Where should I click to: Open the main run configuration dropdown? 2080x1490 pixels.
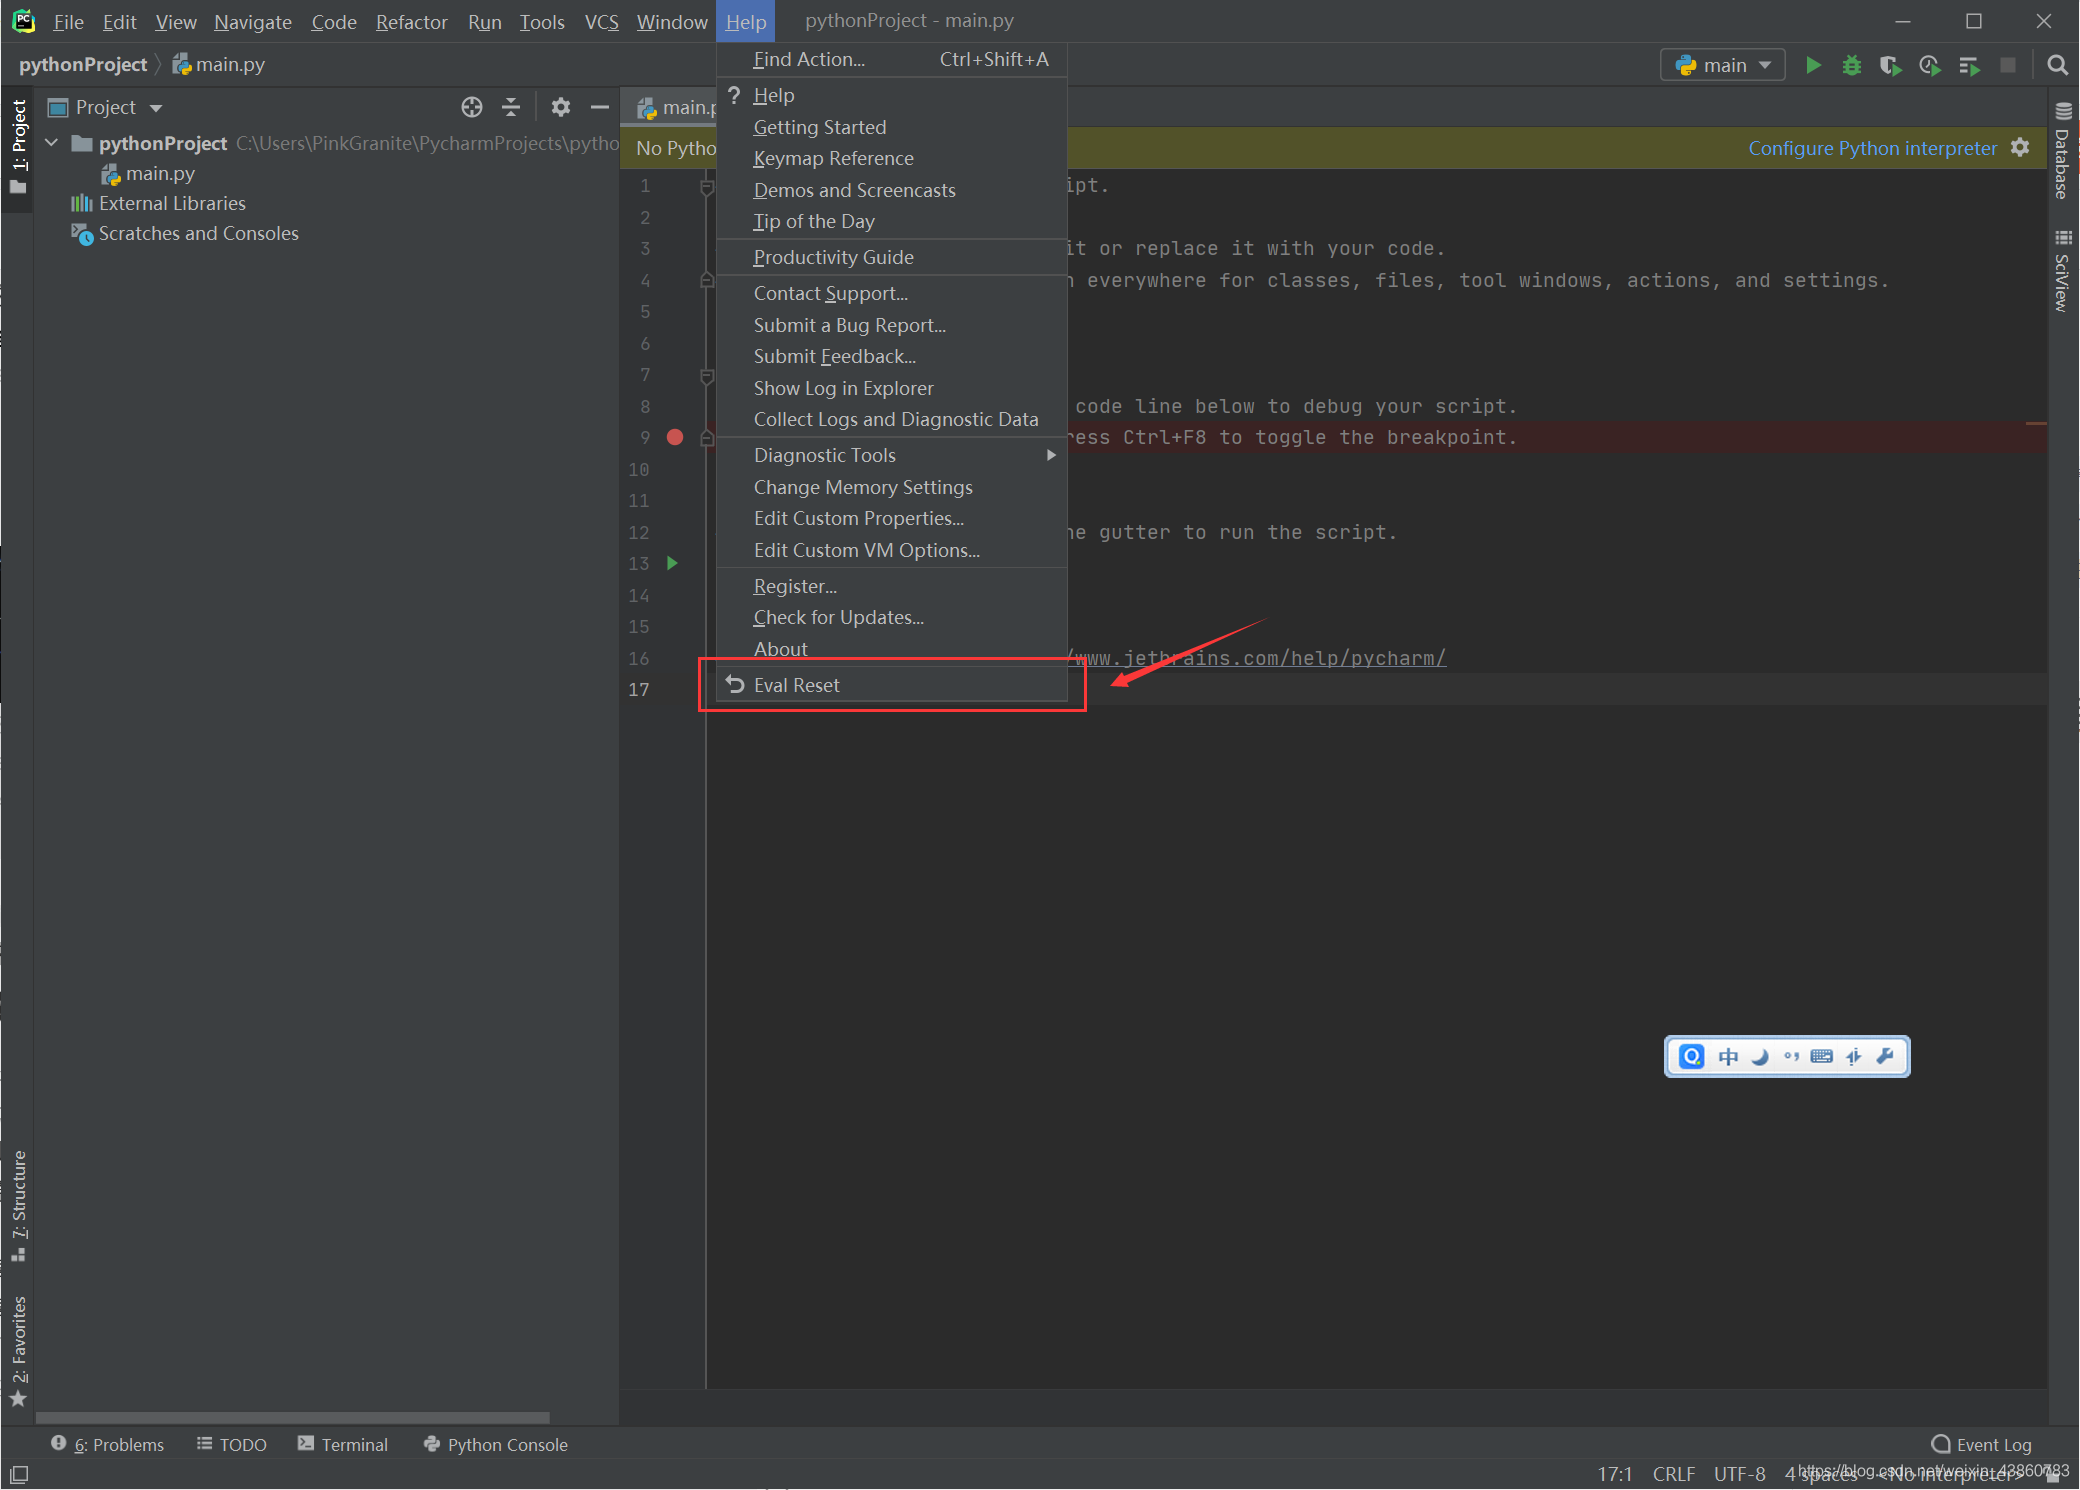pyautogui.click(x=1723, y=65)
